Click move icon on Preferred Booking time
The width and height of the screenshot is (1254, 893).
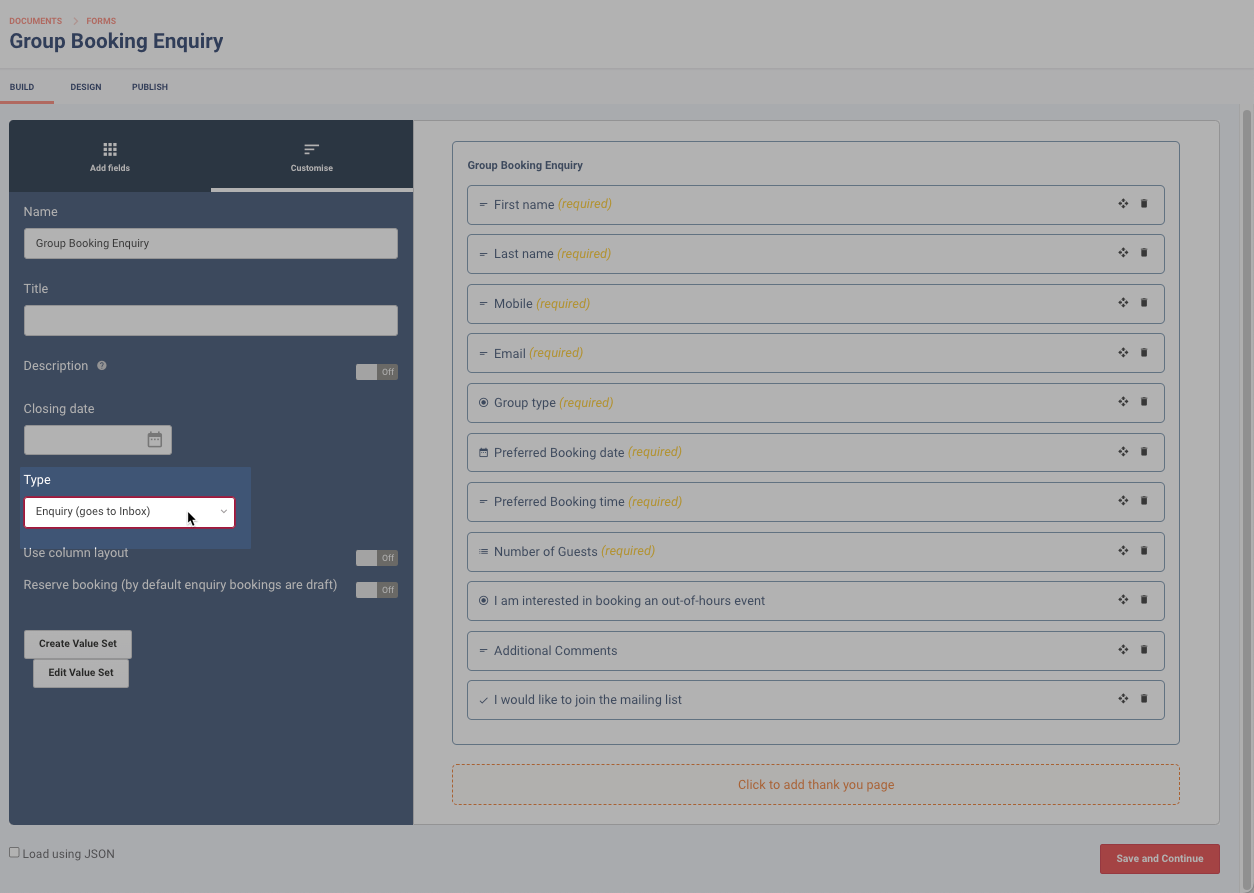1123,501
